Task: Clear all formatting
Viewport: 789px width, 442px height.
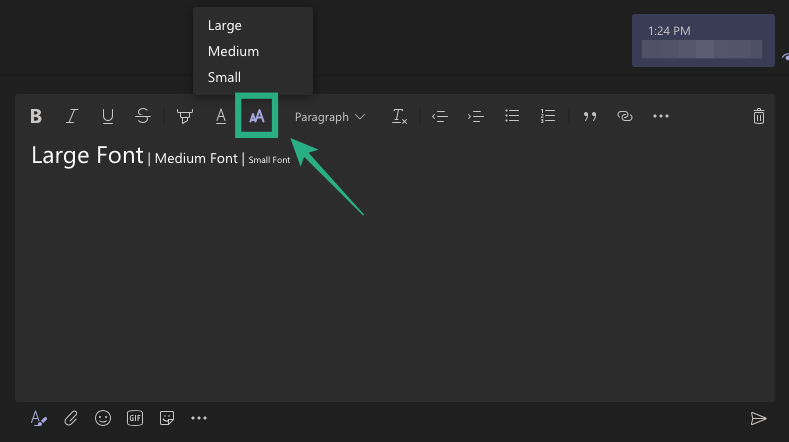Action: [x=399, y=116]
